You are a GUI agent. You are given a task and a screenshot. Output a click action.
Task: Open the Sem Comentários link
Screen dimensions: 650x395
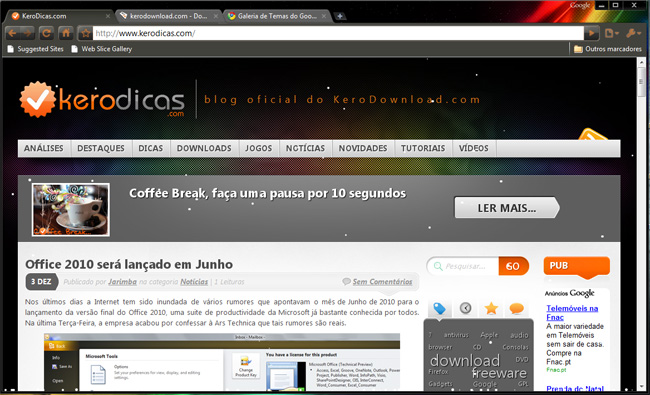382,282
